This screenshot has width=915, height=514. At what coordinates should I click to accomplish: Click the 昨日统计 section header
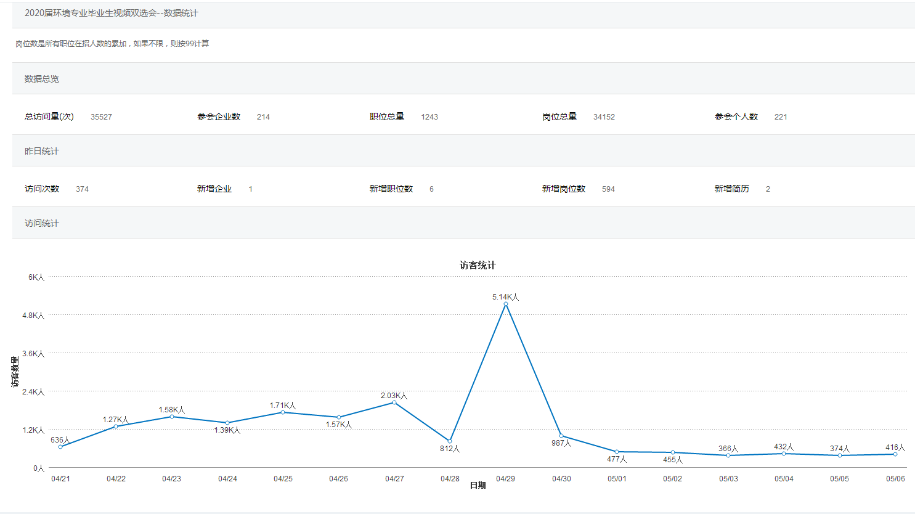[x=42, y=150]
